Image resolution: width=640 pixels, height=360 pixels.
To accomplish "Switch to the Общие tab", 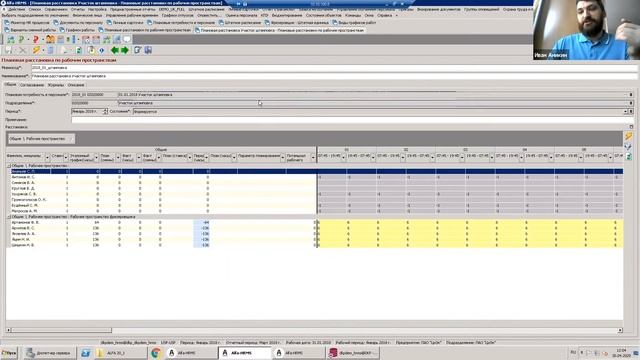I will coord(10,84).
